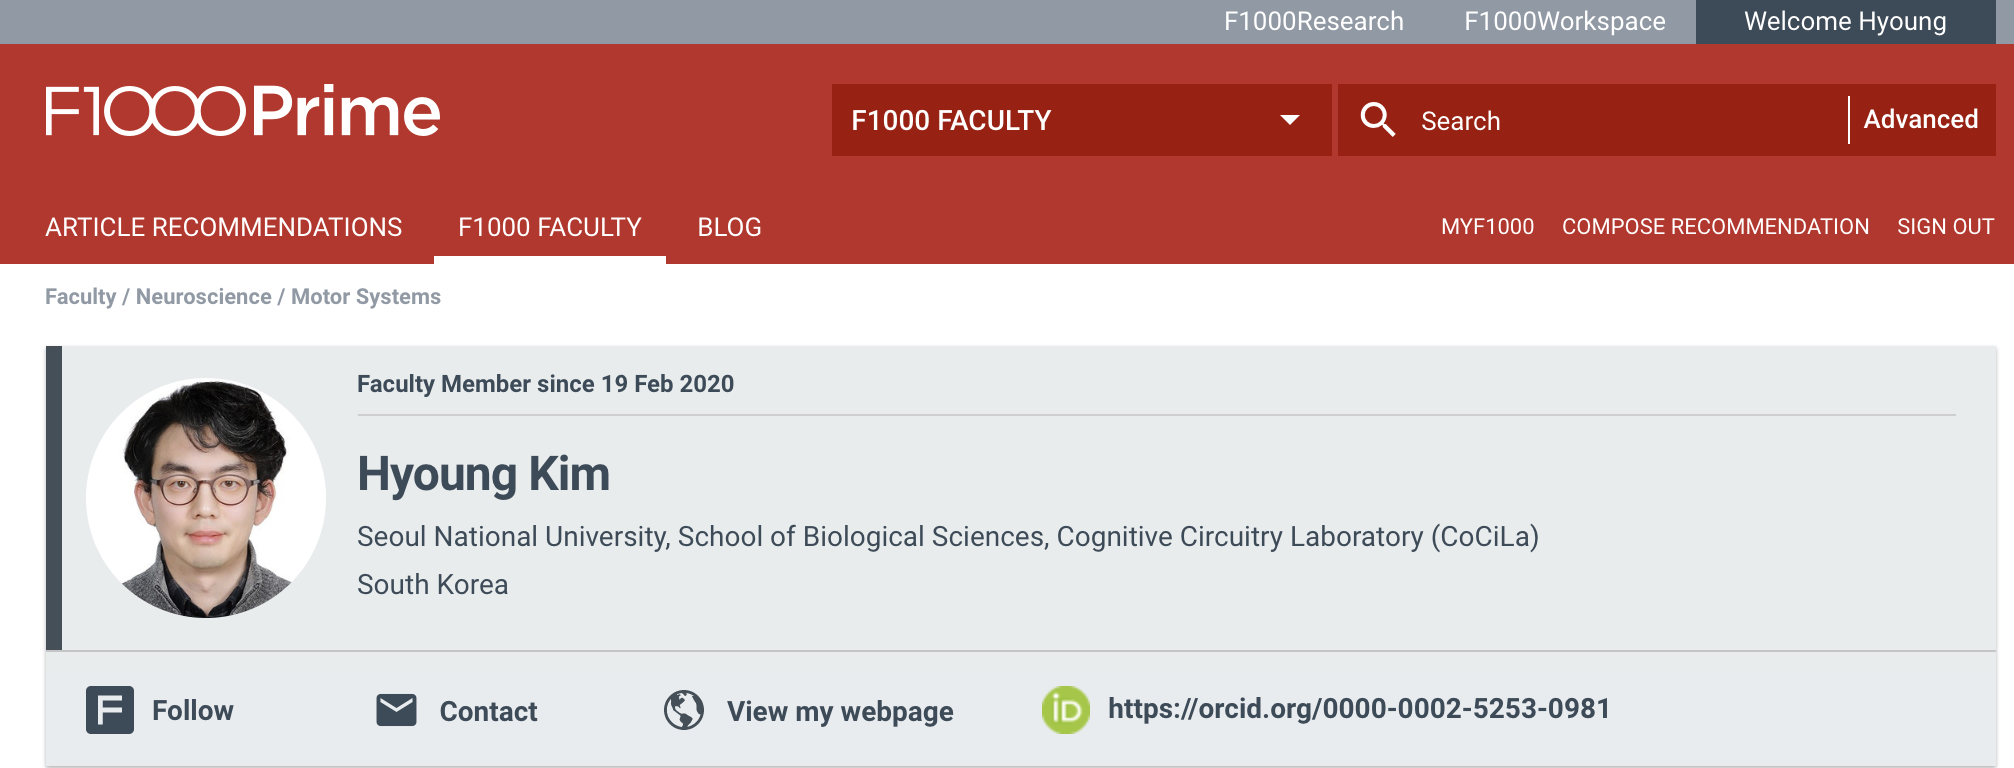This screenshot has height=768, width=2014.
Task: Select COMPOSE RECOMMENDATION
Action: pyautogui.click(x=1716, y=227)
